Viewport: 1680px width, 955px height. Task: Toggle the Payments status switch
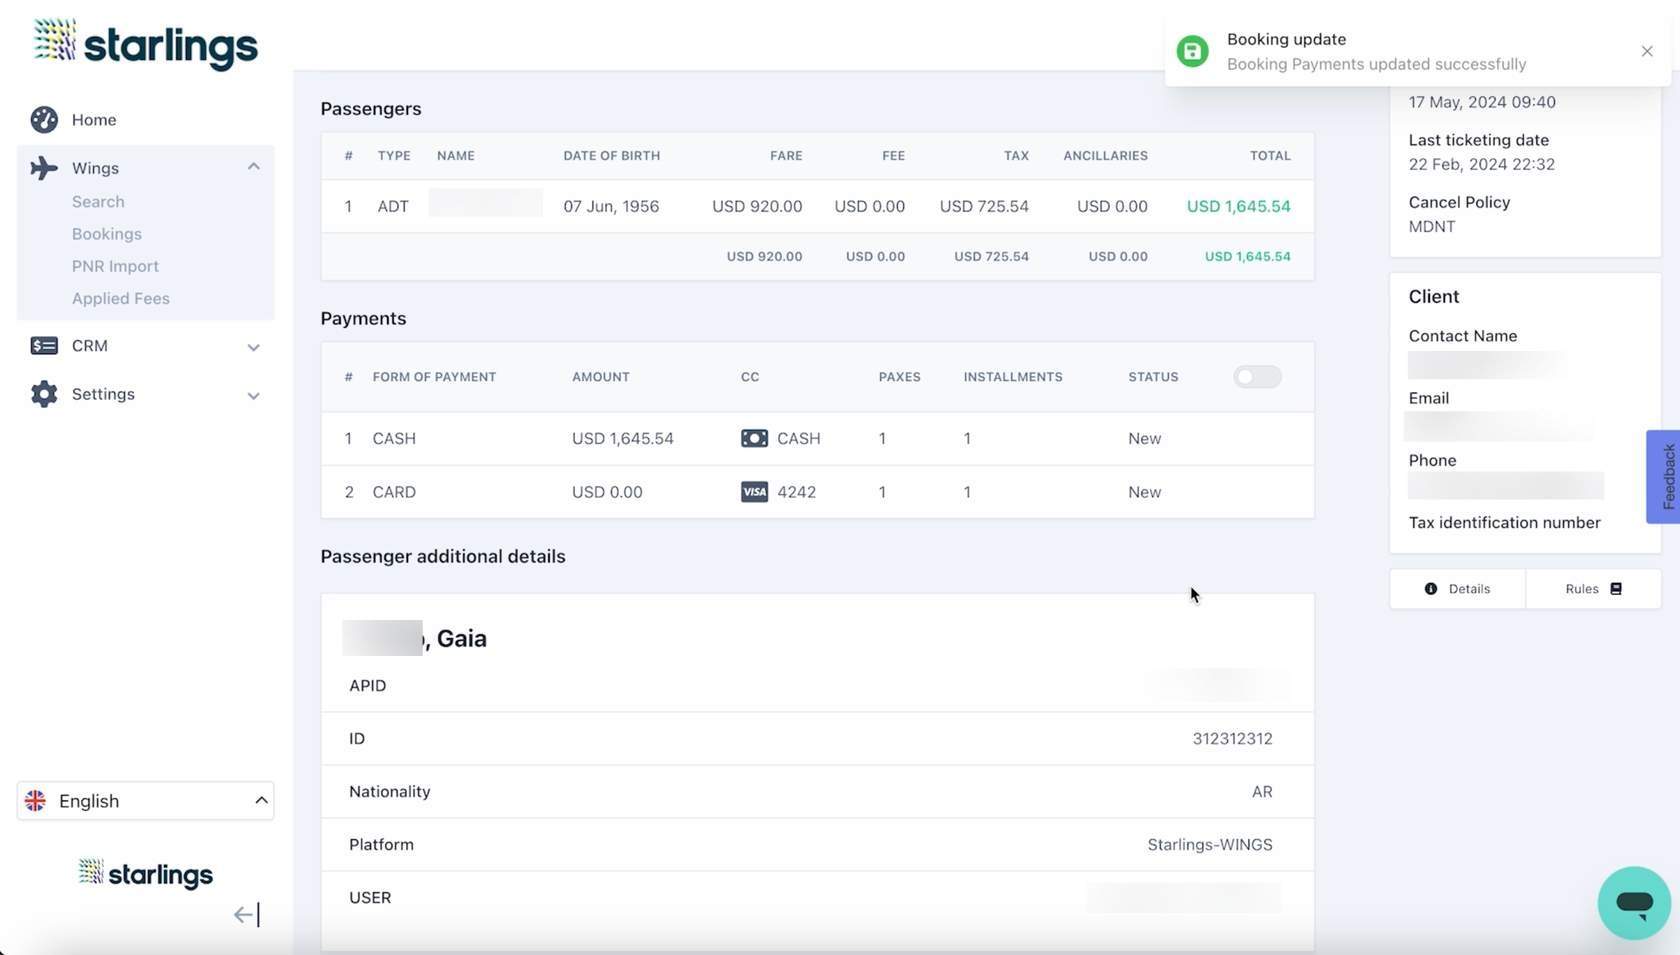[1257, 377]
